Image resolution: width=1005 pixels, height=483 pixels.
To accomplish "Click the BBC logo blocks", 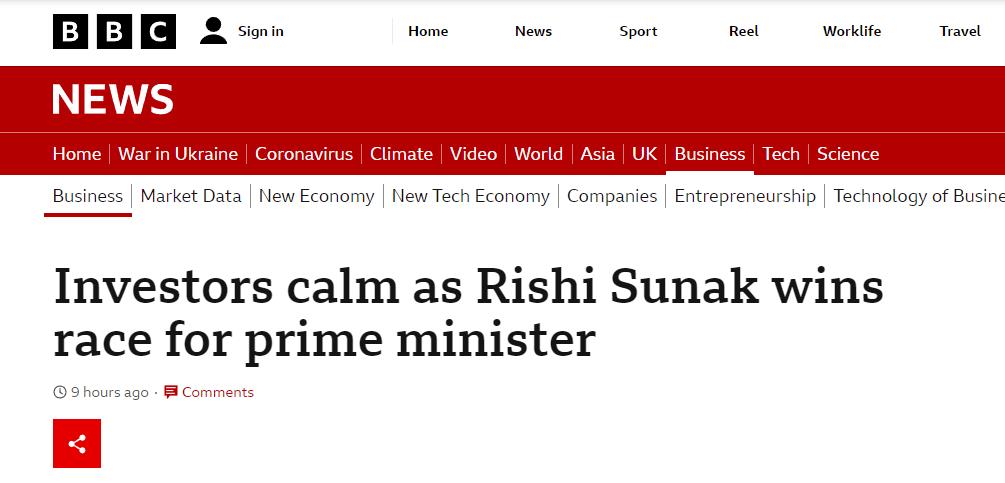I will [114, 31].
